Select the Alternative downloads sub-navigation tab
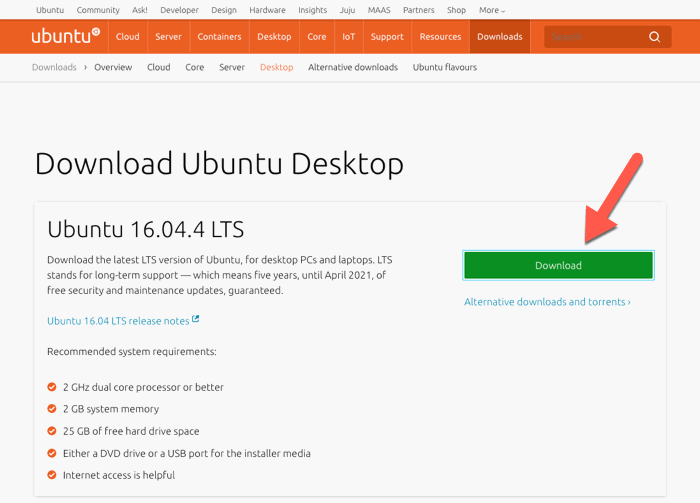The width and height of the screenshot is (700, 503). point(353,67)
